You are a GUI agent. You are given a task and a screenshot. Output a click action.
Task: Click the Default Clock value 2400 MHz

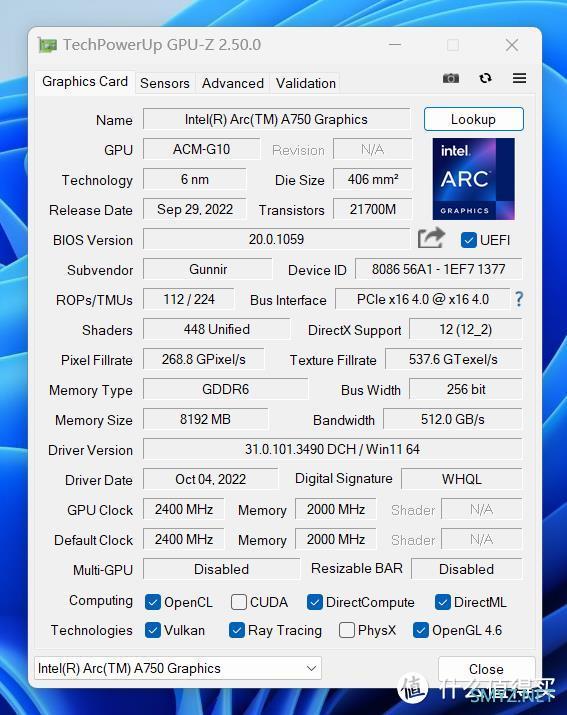[x=184, y=539]
